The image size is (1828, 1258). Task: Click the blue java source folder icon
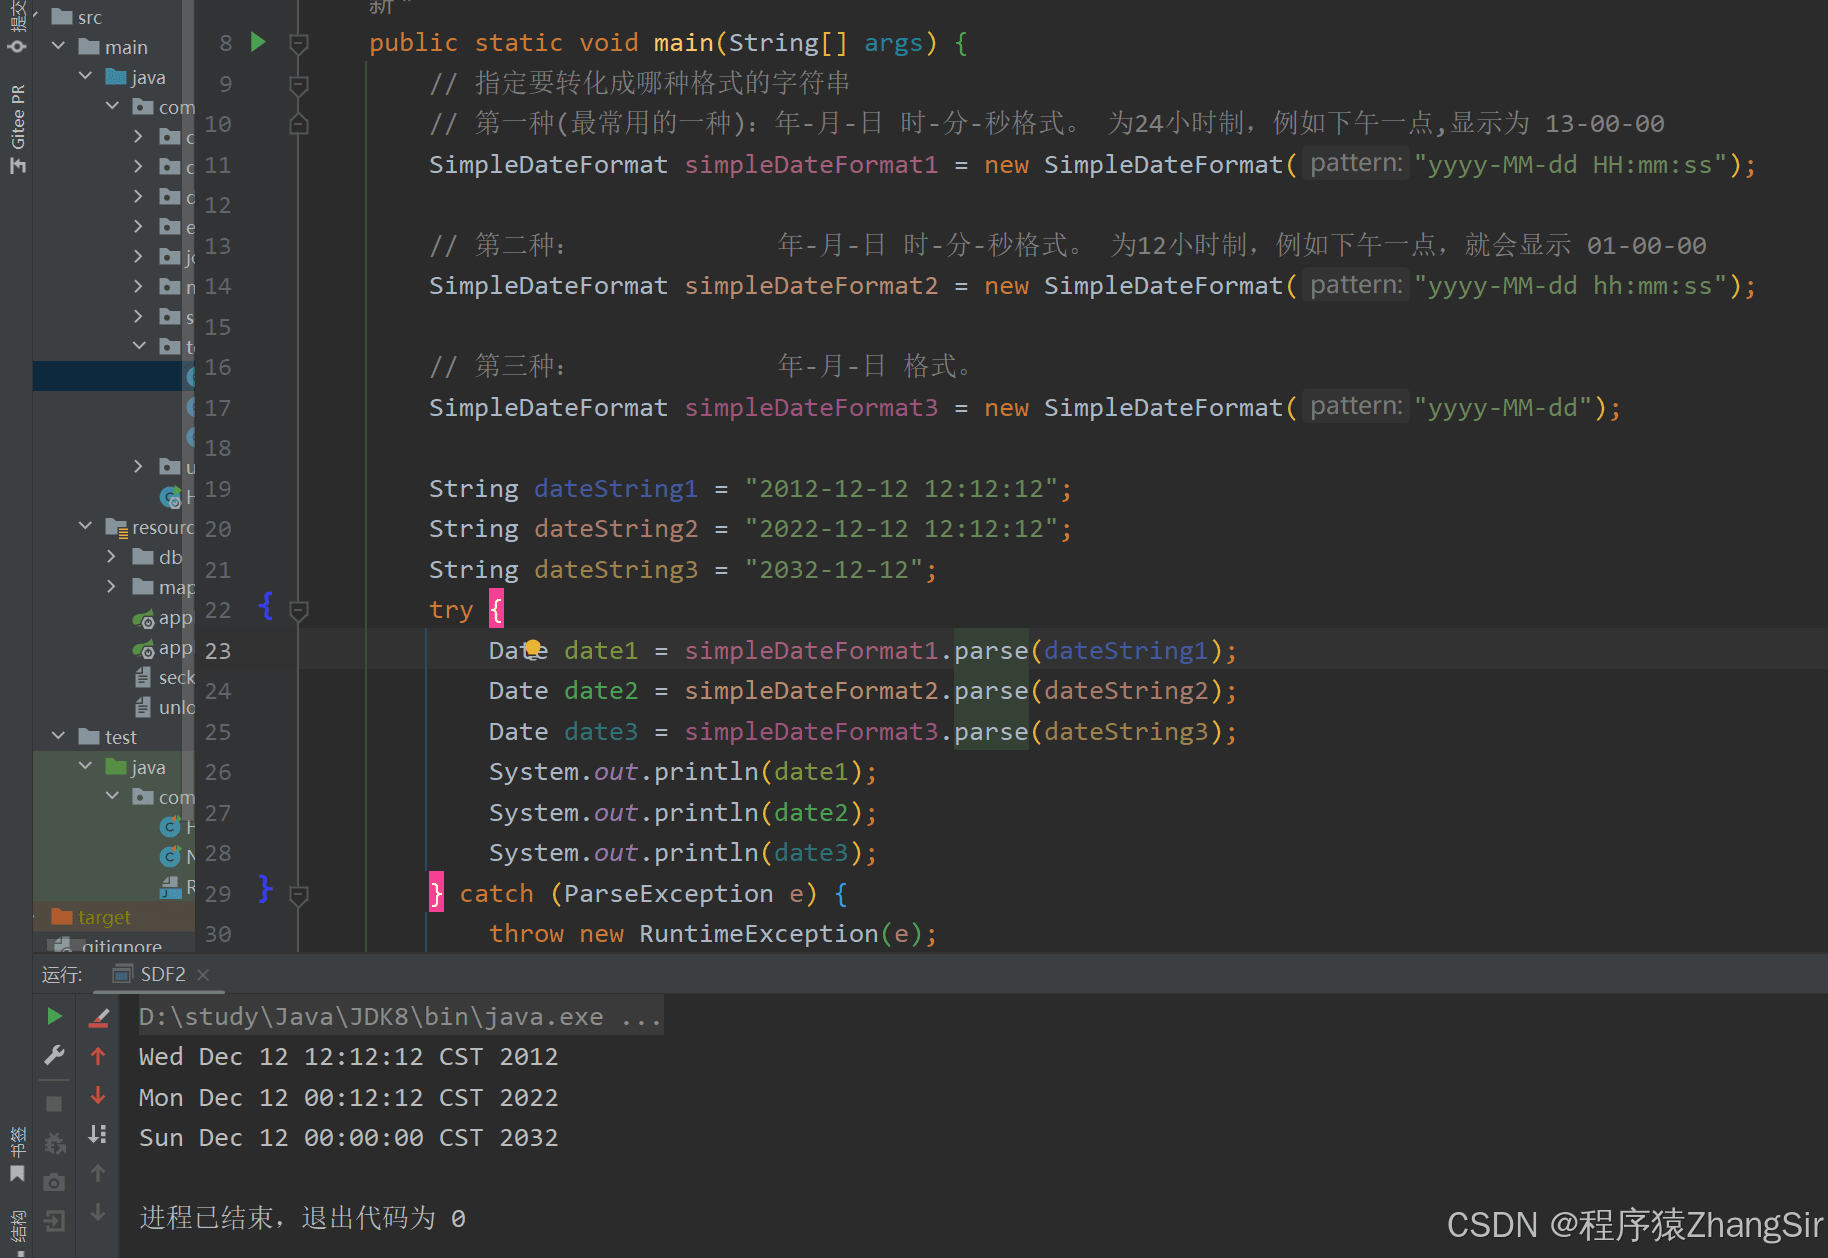pos(116,77)
